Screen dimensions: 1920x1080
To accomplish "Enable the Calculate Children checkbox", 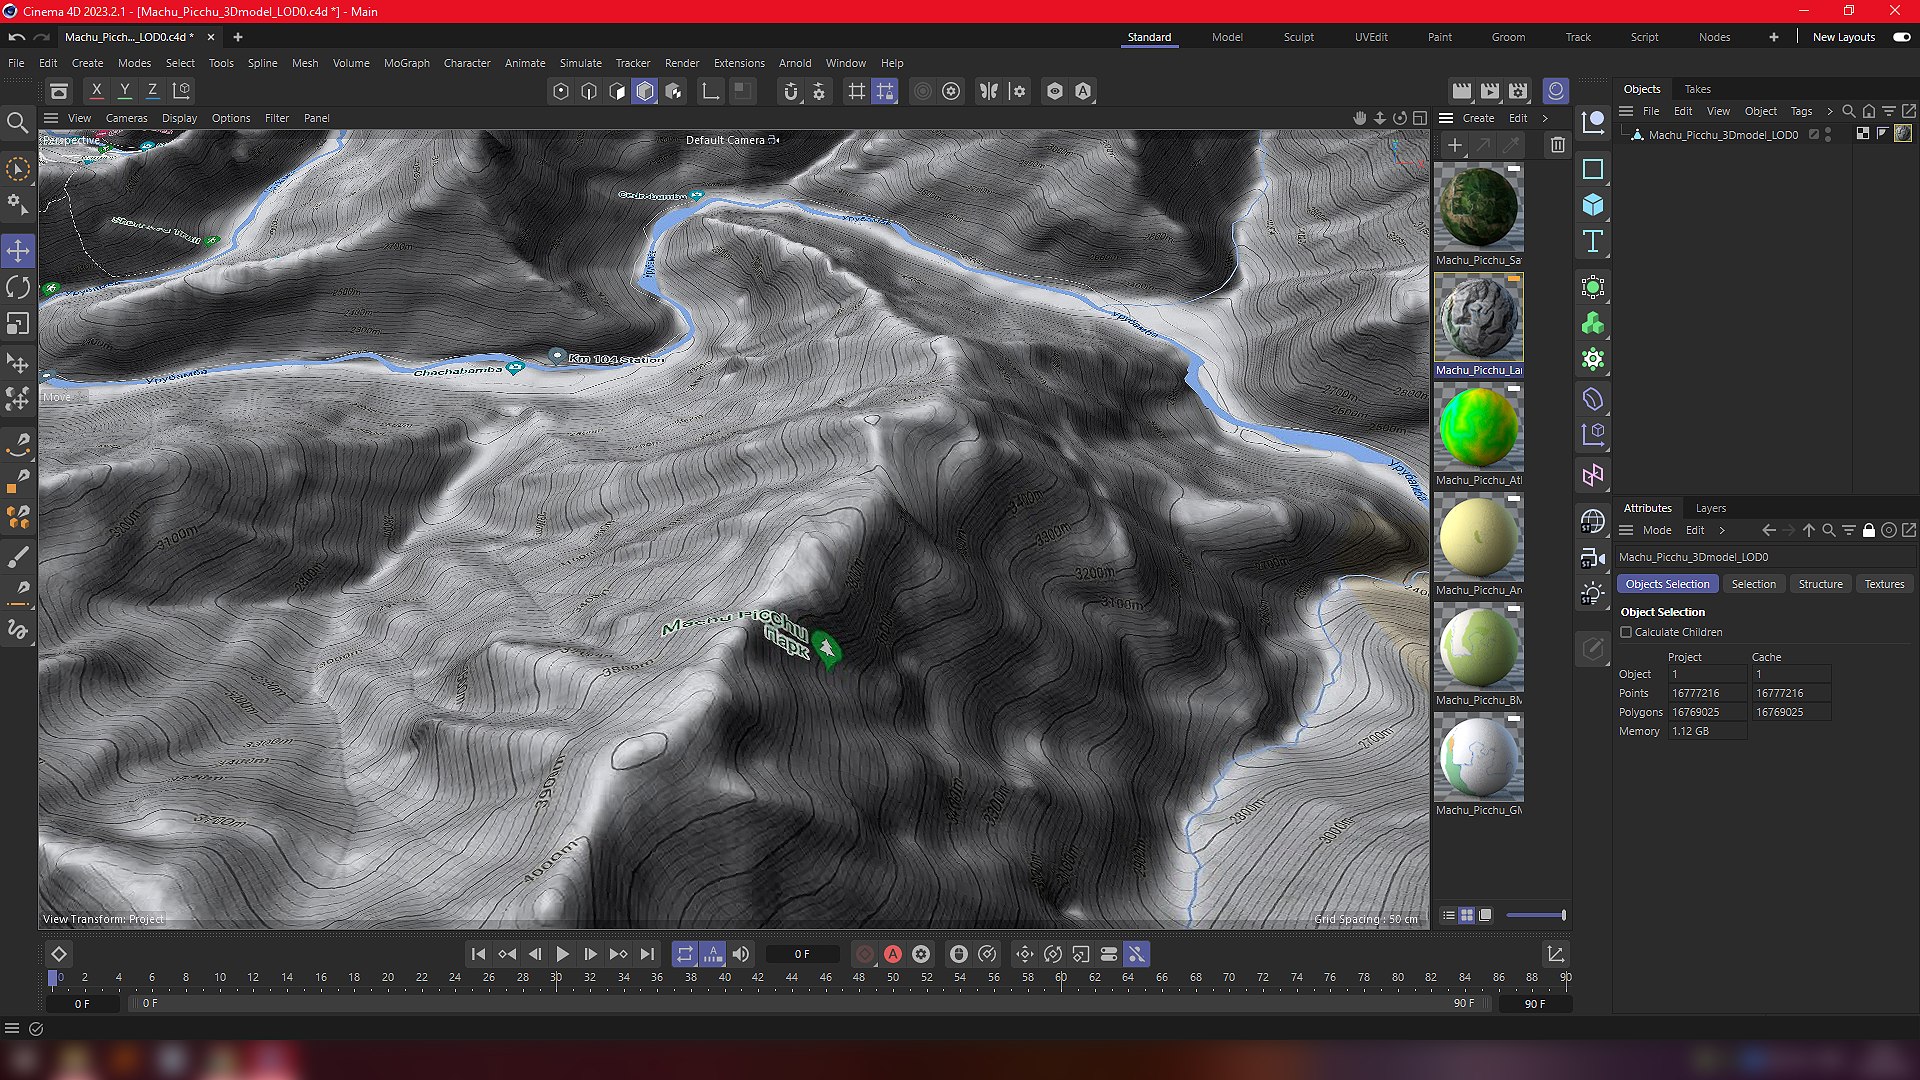I will point(1626,632).
